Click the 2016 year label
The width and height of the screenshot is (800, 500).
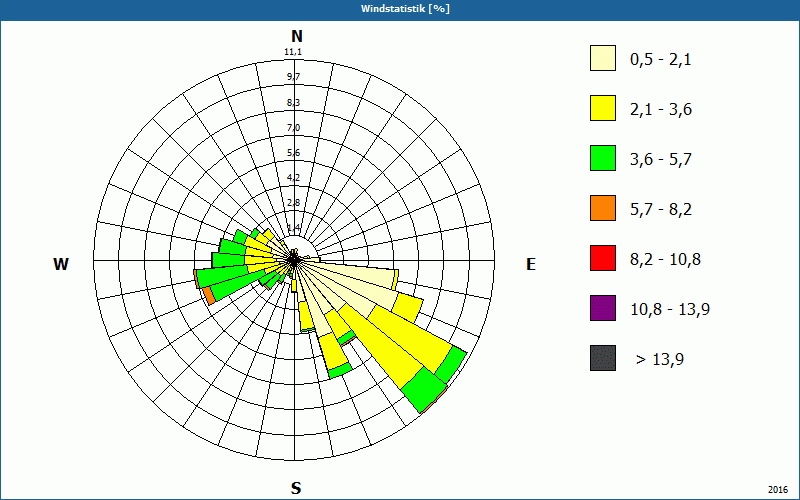[778, 490]
